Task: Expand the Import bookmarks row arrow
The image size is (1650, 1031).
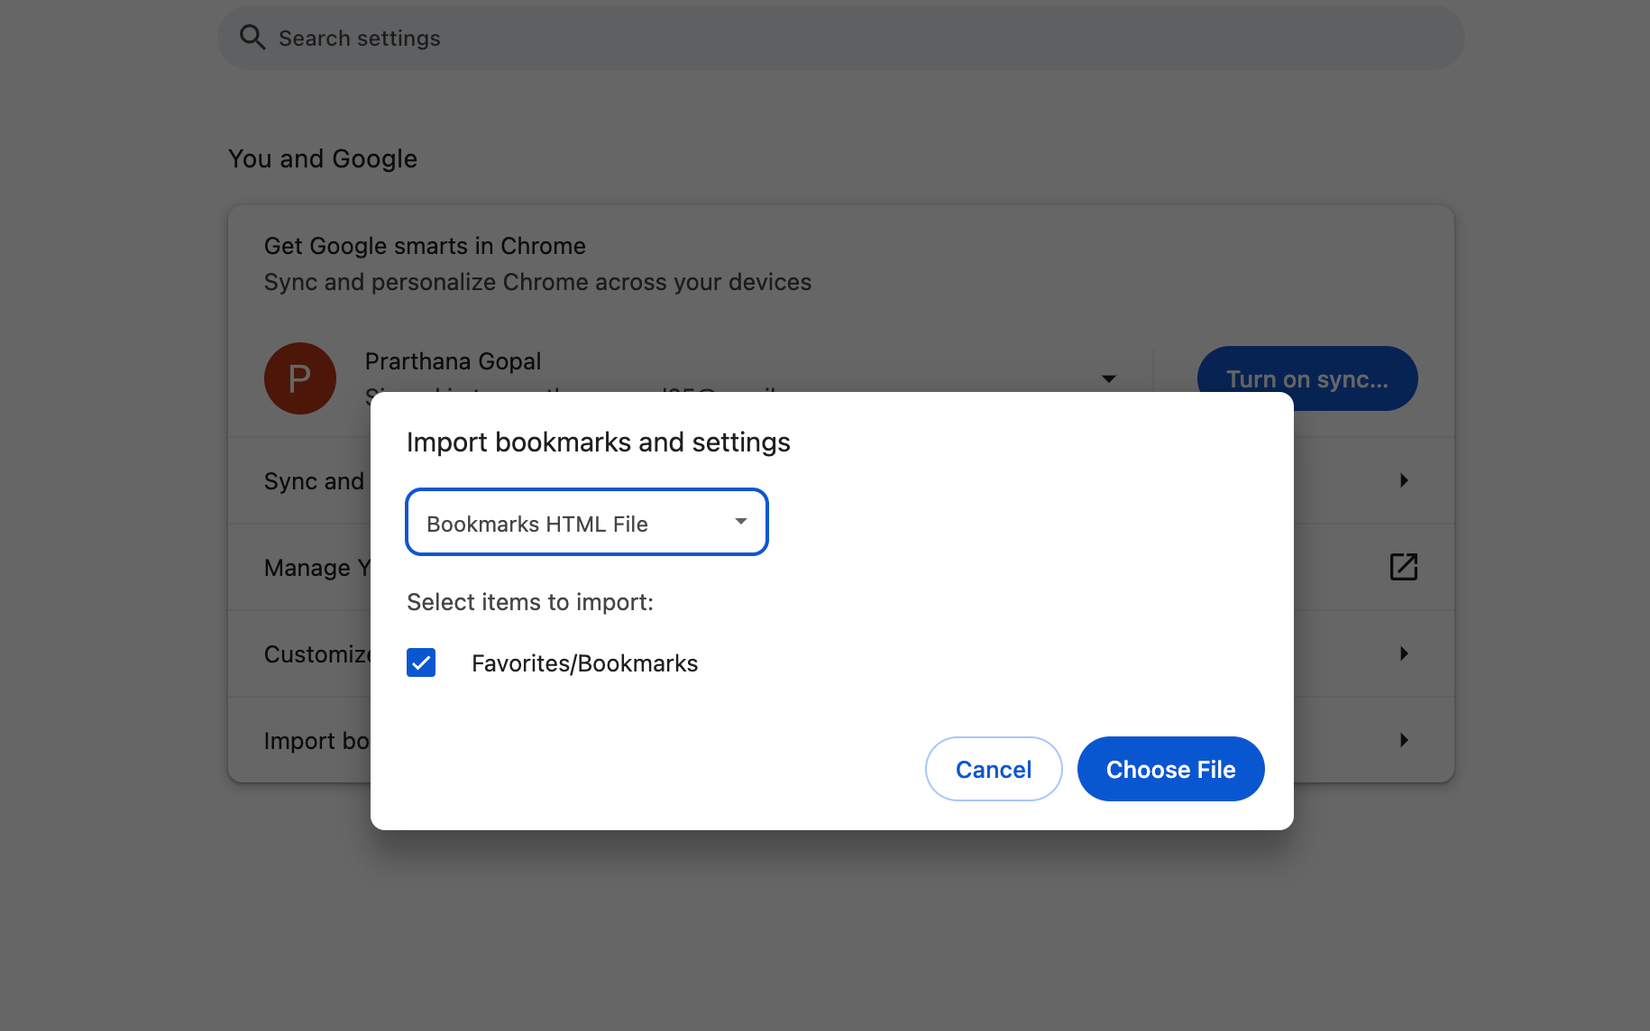Action: (x=1404, y=740)
